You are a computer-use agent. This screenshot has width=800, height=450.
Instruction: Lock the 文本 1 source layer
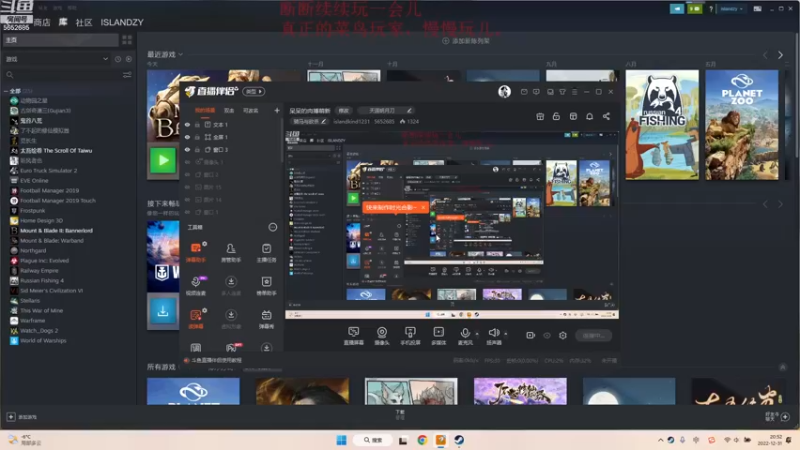coord(197,124)
